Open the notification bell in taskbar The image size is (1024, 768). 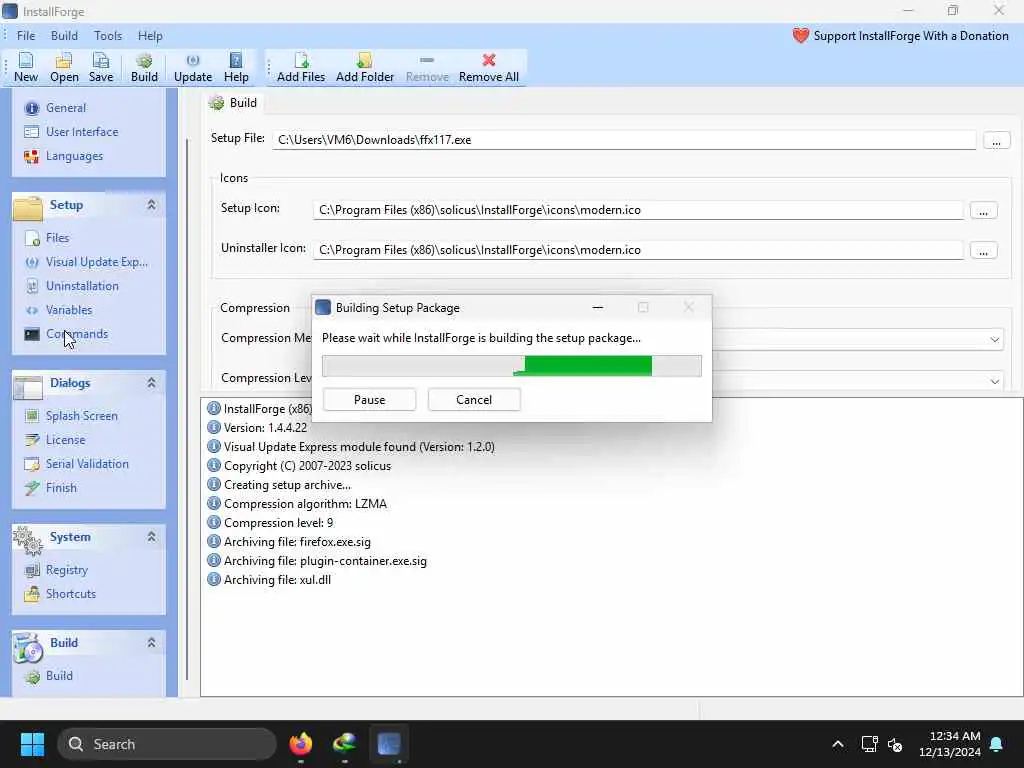click(x=997, y=744)
